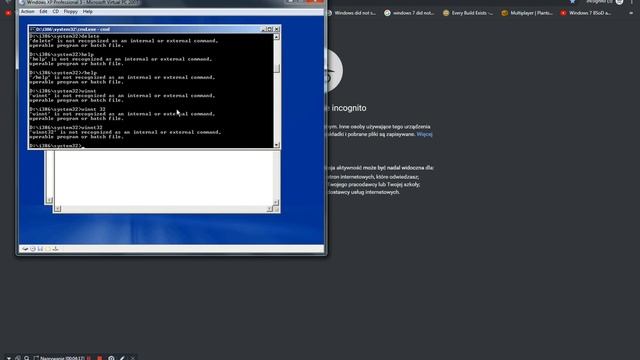Open the Floppy menu in Virtual PC
640x360 pixels.
click(x=70, y=11)
